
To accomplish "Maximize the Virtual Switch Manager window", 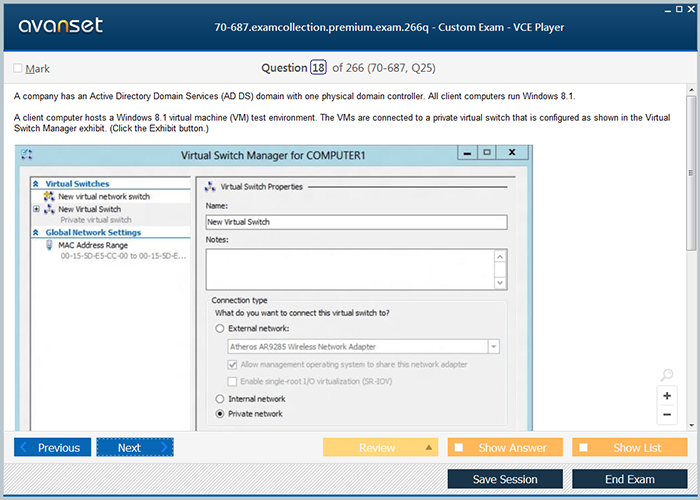I will [x=487, y=153].
